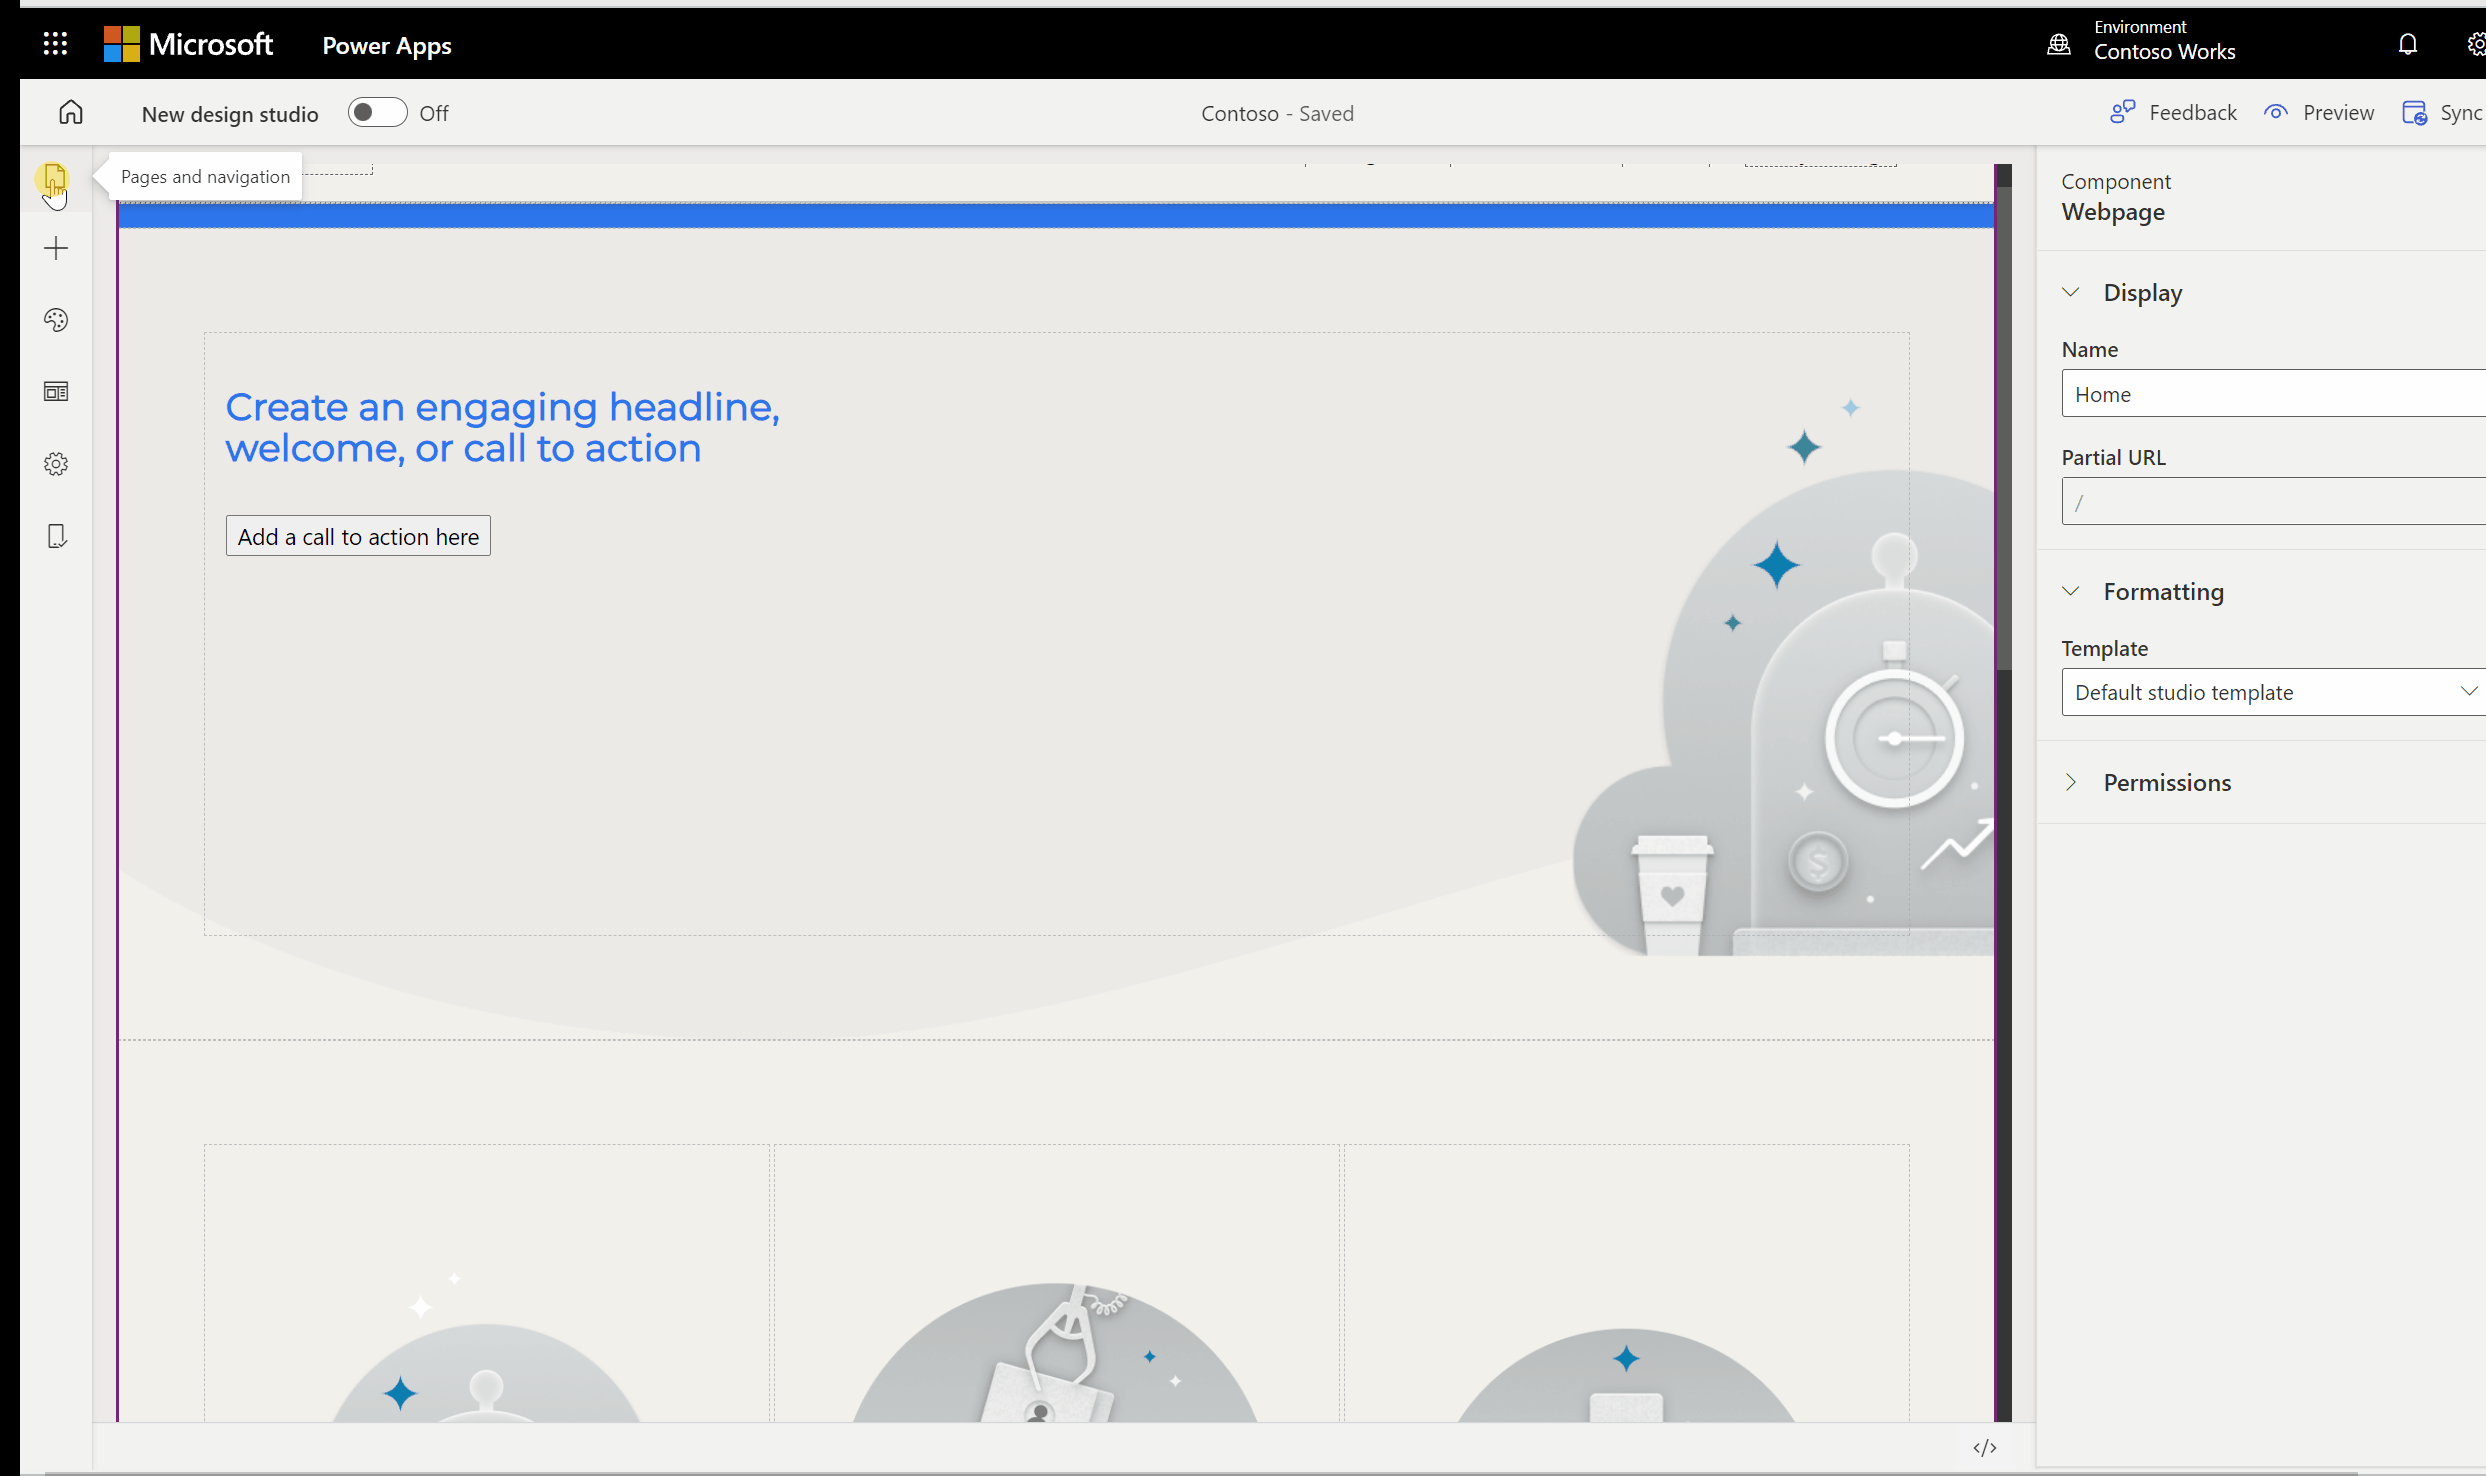Open the app launcher waffle icon
Screen dimensions: 2486x1476
[55, 44]
